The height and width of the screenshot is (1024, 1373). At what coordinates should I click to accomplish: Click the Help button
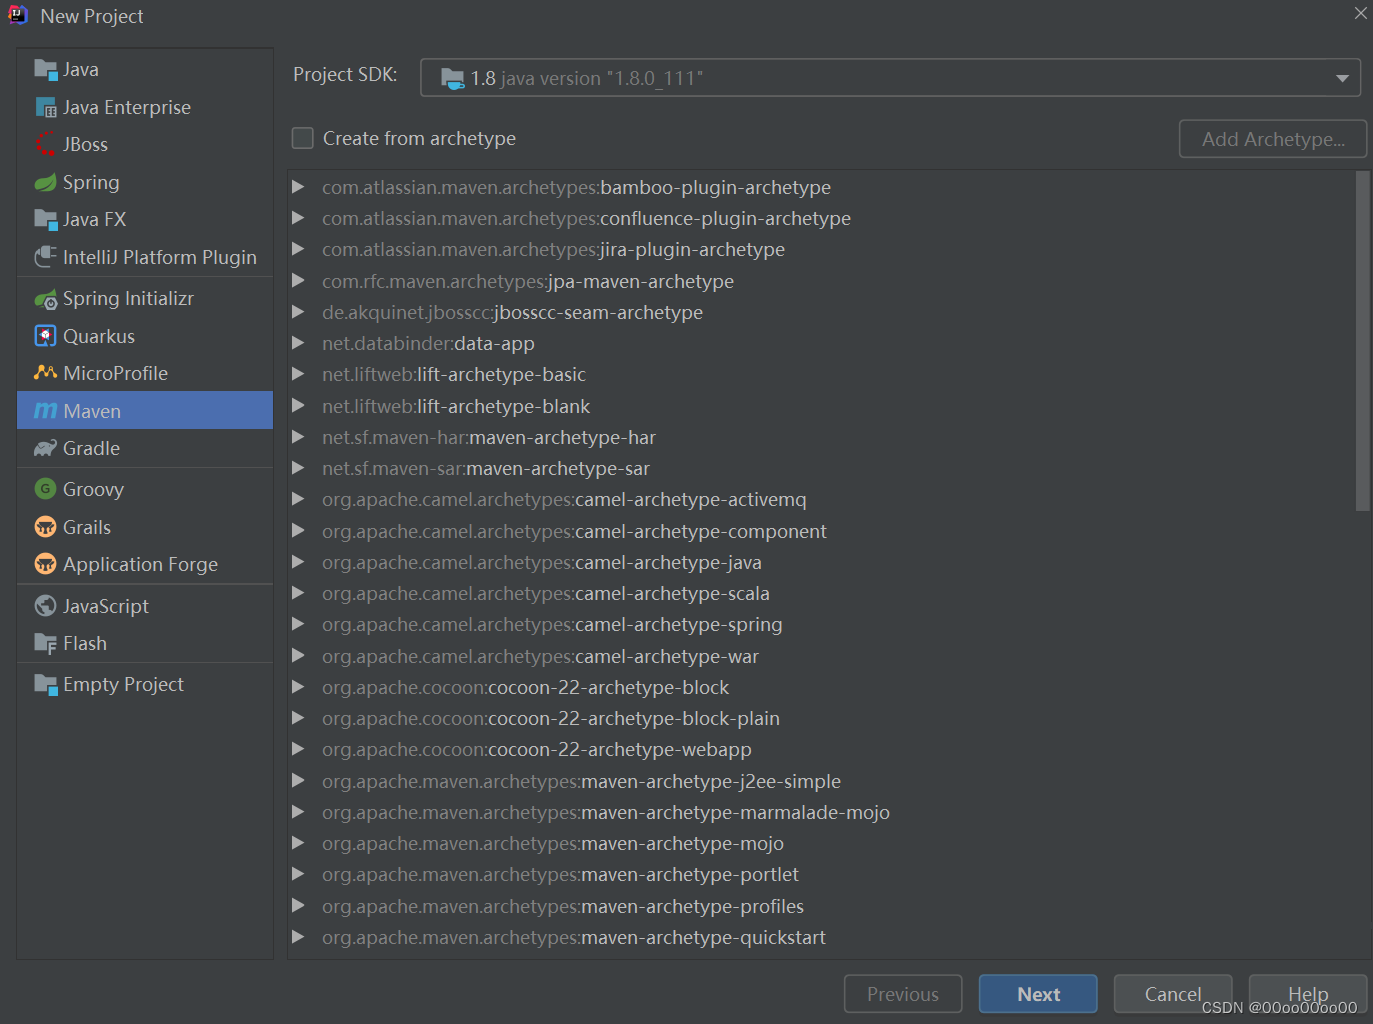click(x=1308, y=994)
